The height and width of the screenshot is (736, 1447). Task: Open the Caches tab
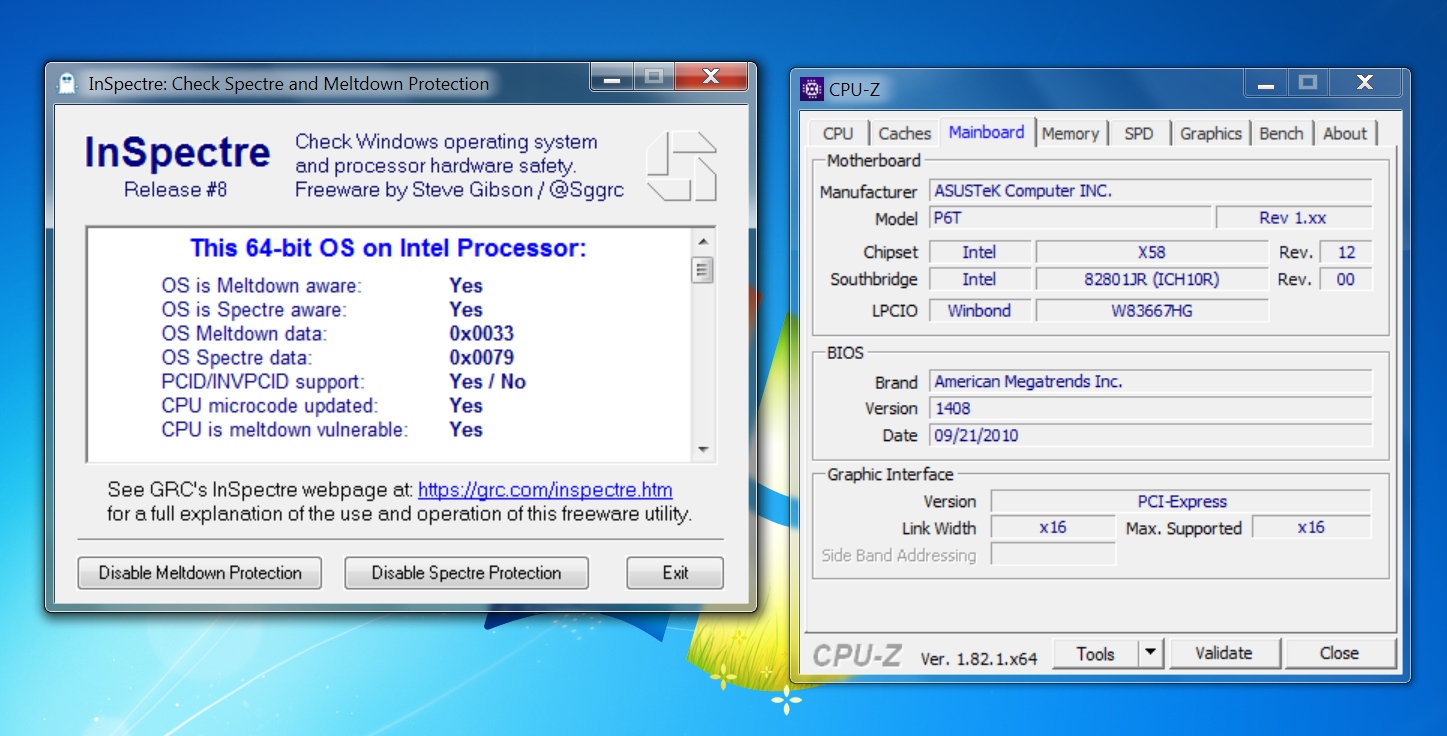pyautogui.click(x=905, y=133)
